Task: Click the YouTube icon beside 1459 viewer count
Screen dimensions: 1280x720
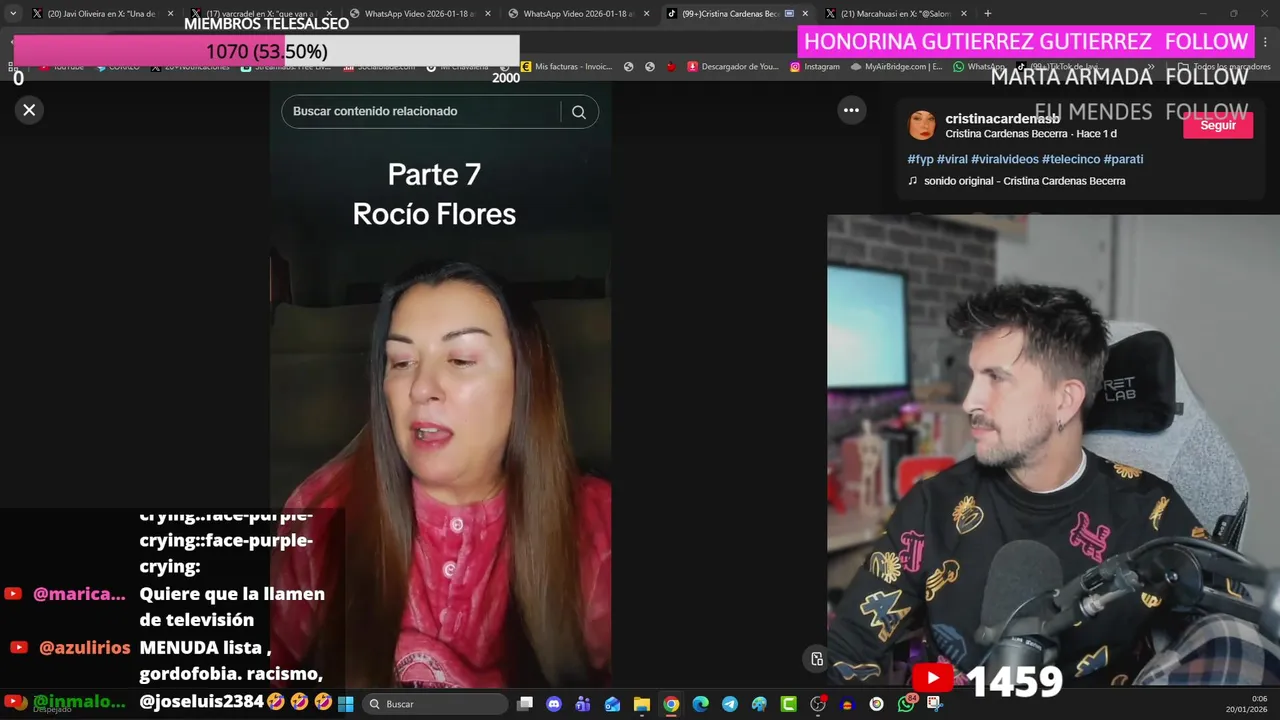Action: (x=932, y=679)
